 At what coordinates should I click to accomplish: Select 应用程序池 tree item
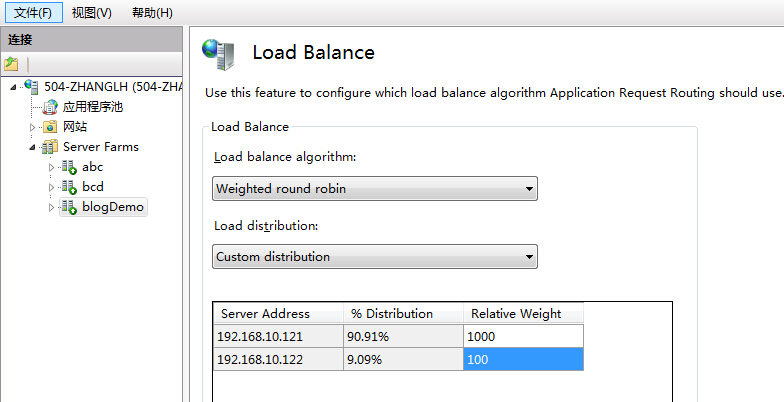[x=92, y=107]
